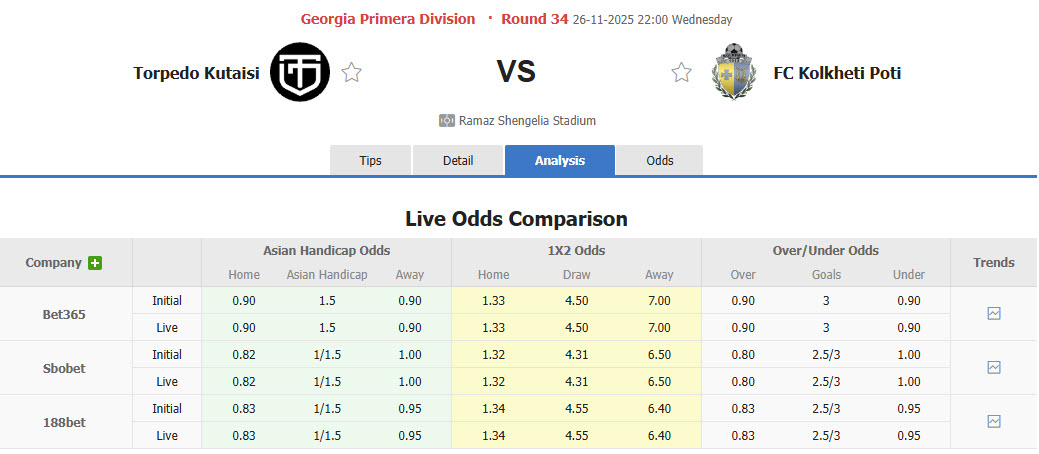Image resolution: width=1039 pixels, height=454 pixels.
Task: Select the Analysis tab
Action: 560,160
